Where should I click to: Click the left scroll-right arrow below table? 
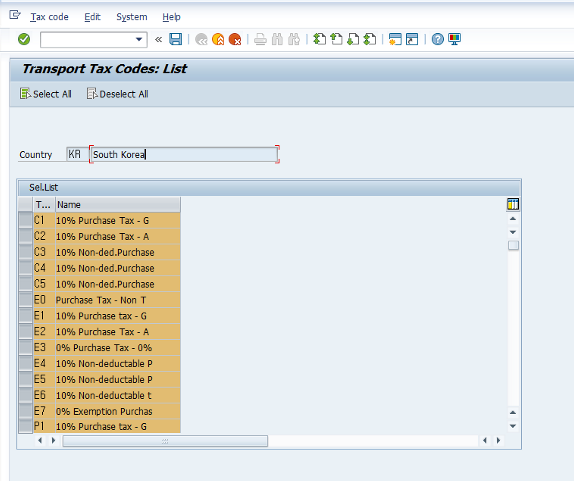[53, 440]
